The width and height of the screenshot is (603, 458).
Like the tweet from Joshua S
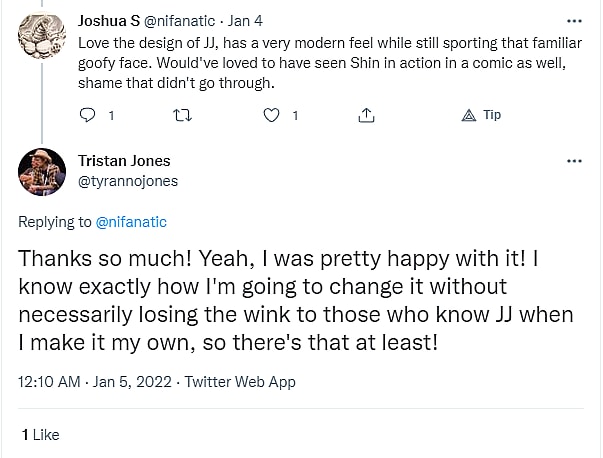[x=271, y=115]
